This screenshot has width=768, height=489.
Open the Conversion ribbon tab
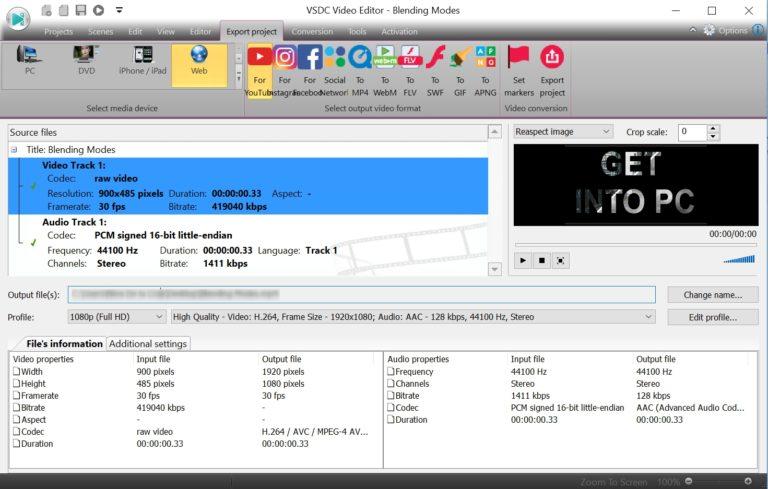pos(312,31)
